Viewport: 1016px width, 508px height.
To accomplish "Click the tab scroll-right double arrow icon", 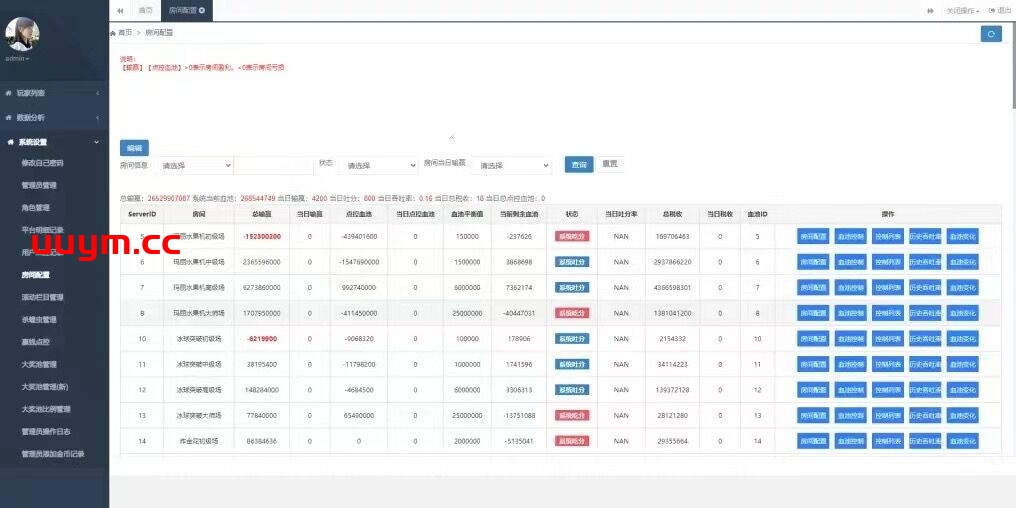I will pyautogui.click(x=930, y=10).
